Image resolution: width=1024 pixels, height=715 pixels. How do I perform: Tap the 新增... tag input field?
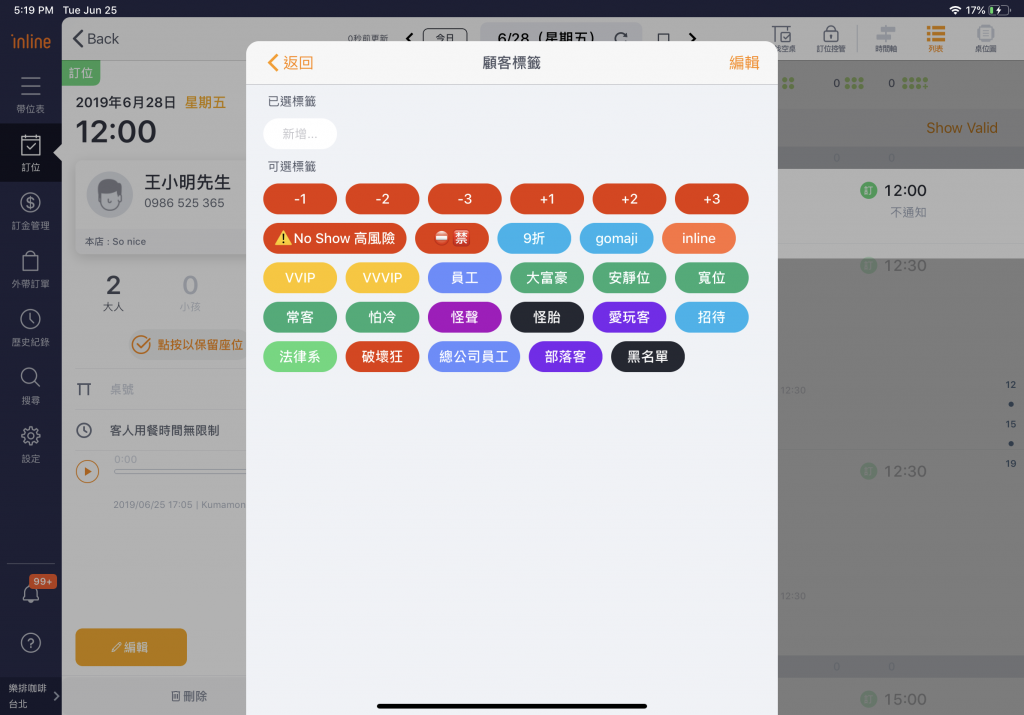300,134
